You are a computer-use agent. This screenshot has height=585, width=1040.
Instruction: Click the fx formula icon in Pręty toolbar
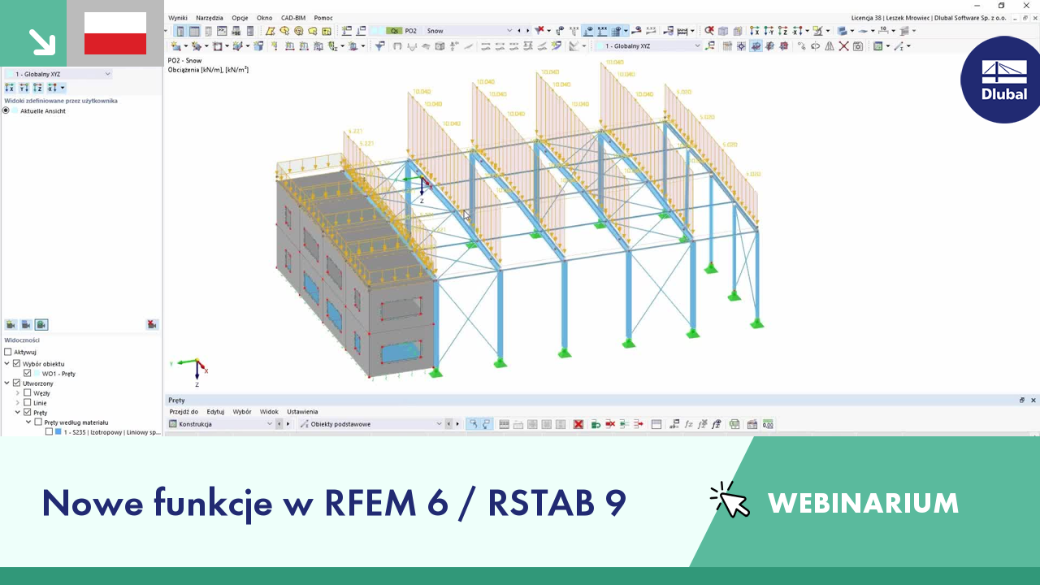(688, 424)
